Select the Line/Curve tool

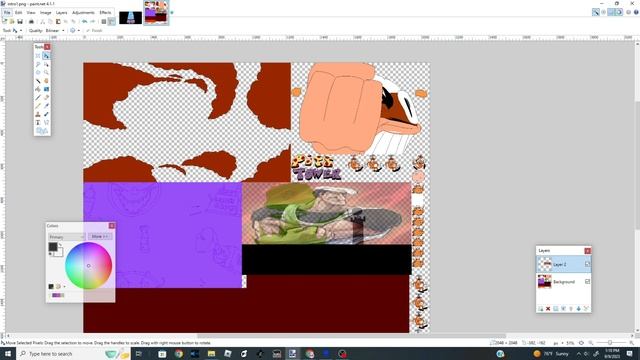click(46, 122)
